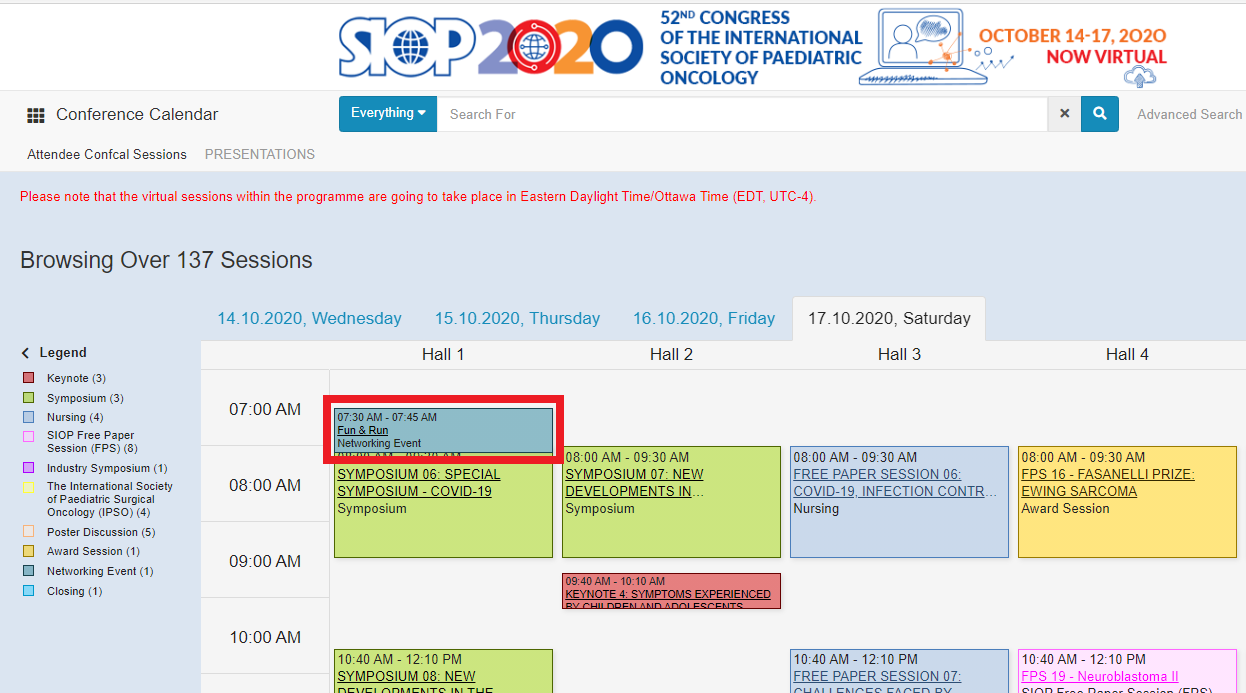Clear the search field with X icon
Screen dimensions: 1246x693
1064,114
